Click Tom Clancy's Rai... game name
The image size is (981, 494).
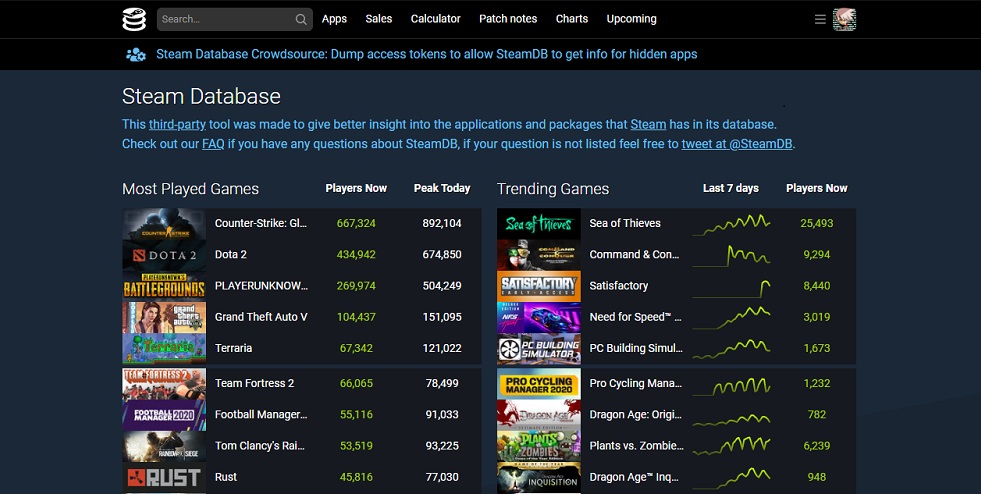click(260, 446)
